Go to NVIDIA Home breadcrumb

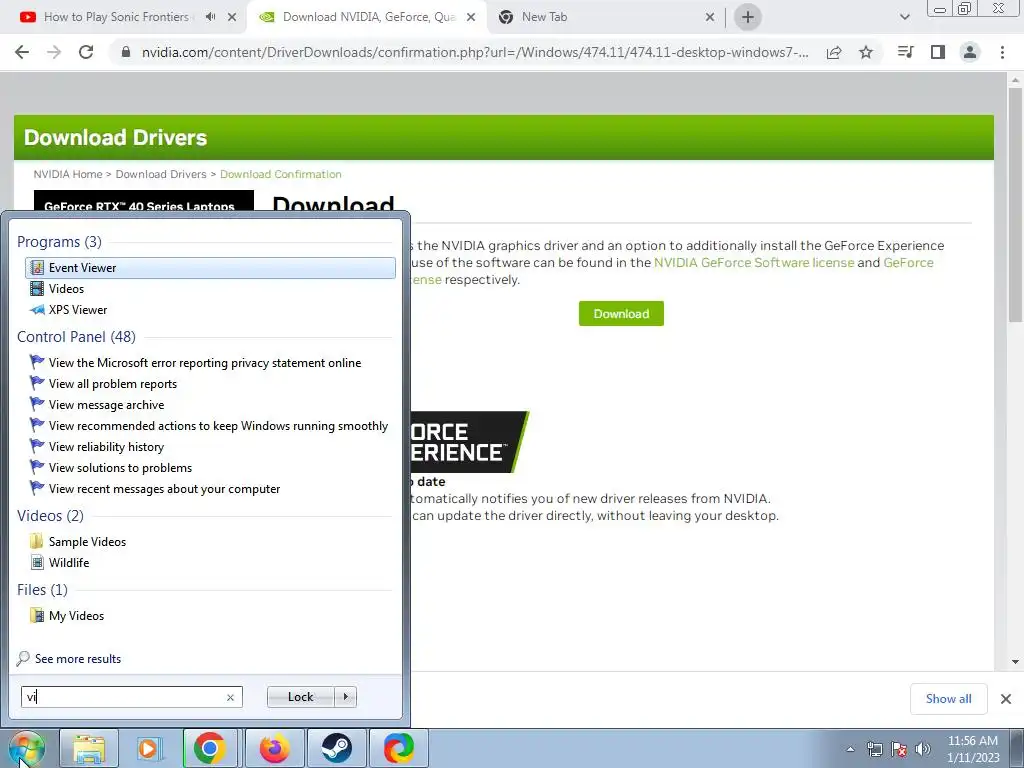(68, 174)
